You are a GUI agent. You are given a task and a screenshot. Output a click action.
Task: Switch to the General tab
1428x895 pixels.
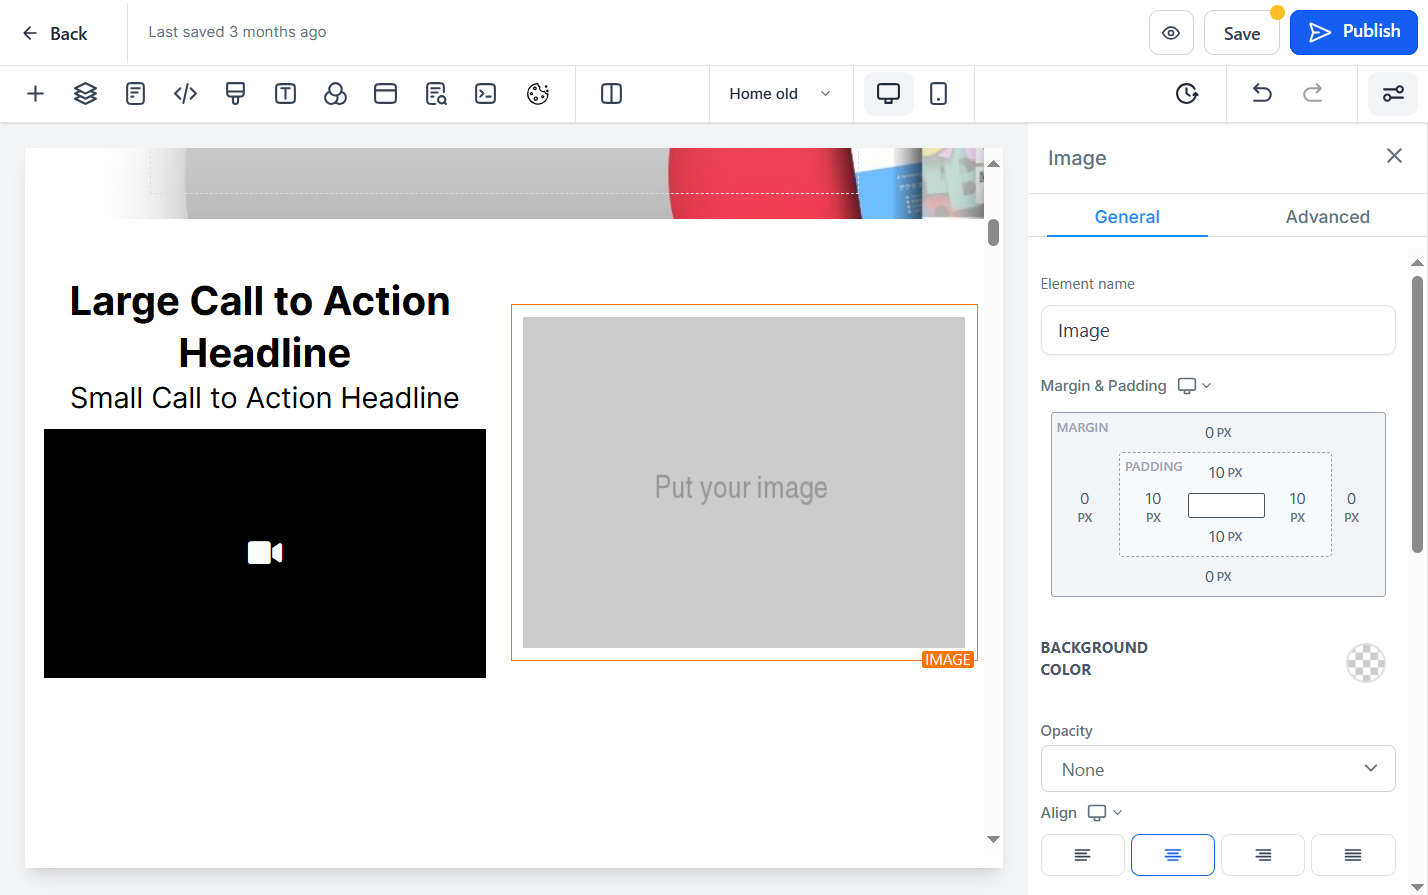1127,217
